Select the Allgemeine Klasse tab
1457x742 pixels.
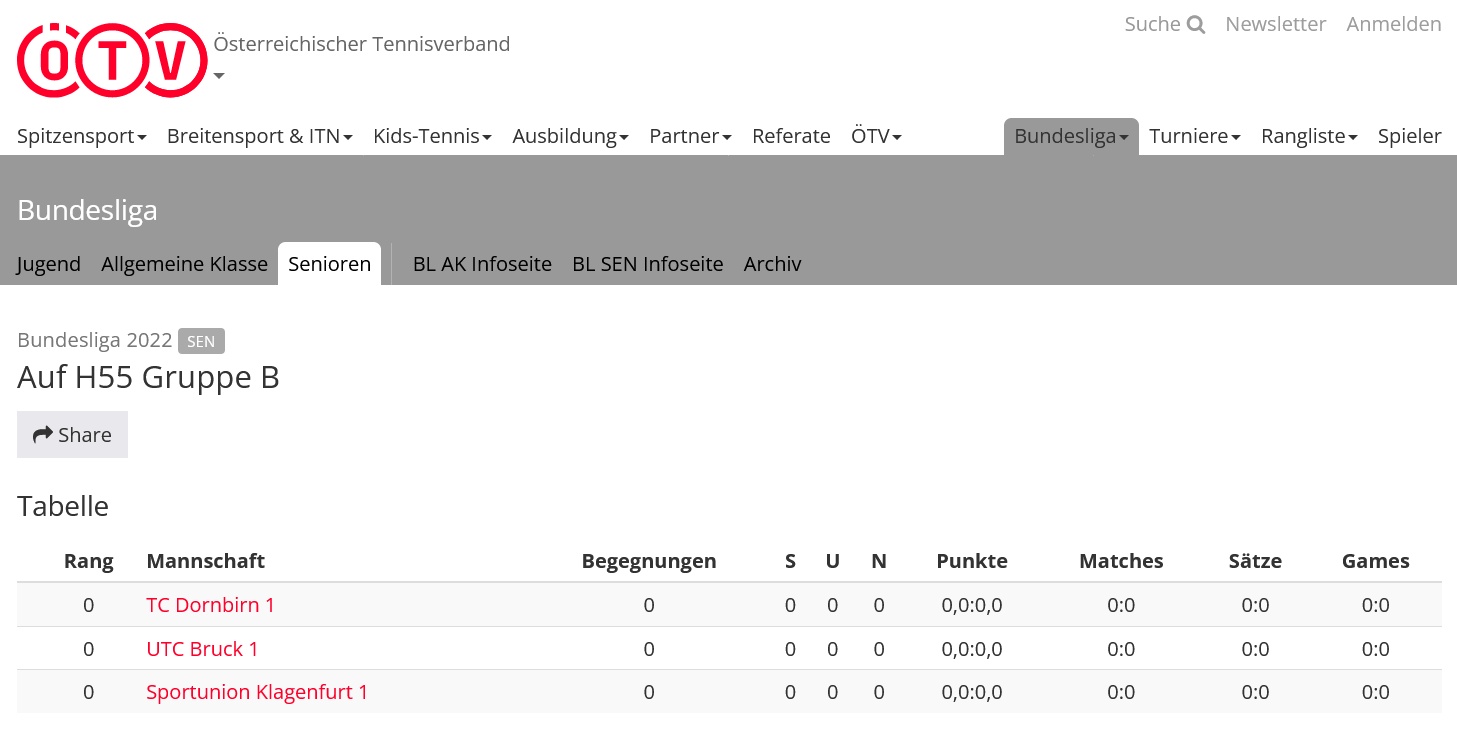click(184, 264)
